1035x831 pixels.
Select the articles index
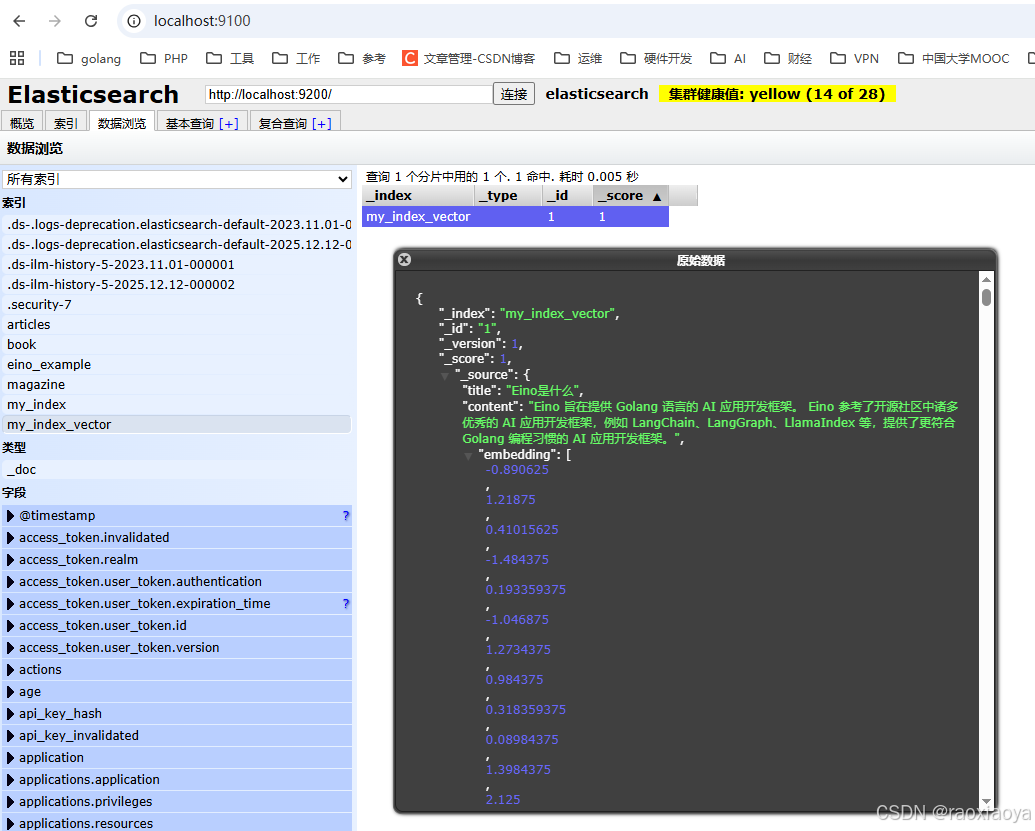pyautogui.click(x=176, y=325)
